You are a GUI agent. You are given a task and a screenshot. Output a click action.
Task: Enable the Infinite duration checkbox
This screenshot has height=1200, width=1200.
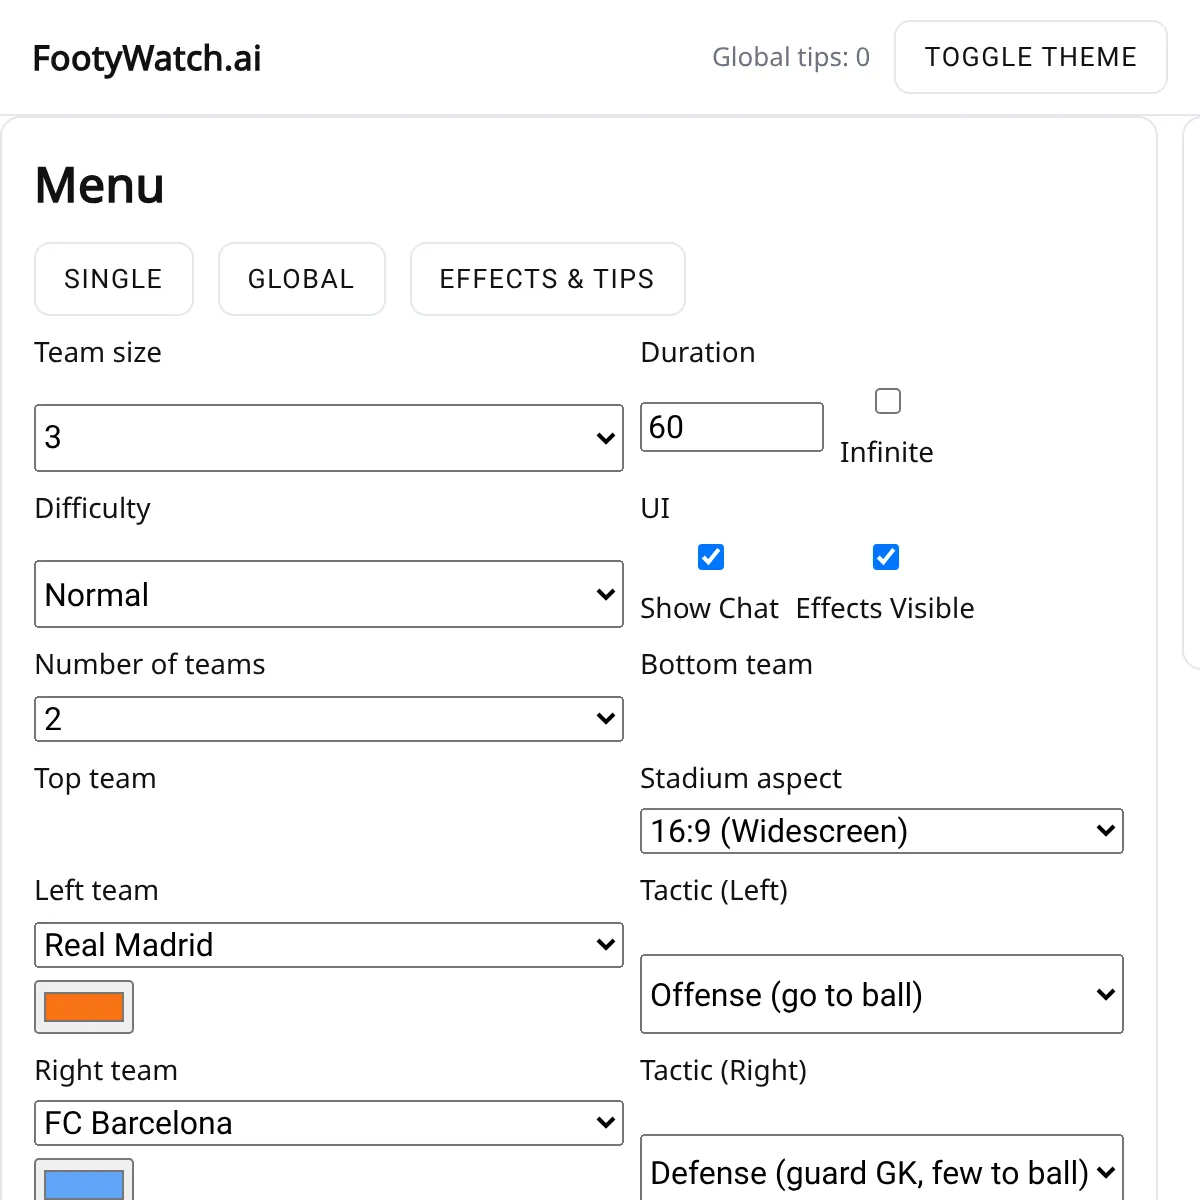[887, 401]
